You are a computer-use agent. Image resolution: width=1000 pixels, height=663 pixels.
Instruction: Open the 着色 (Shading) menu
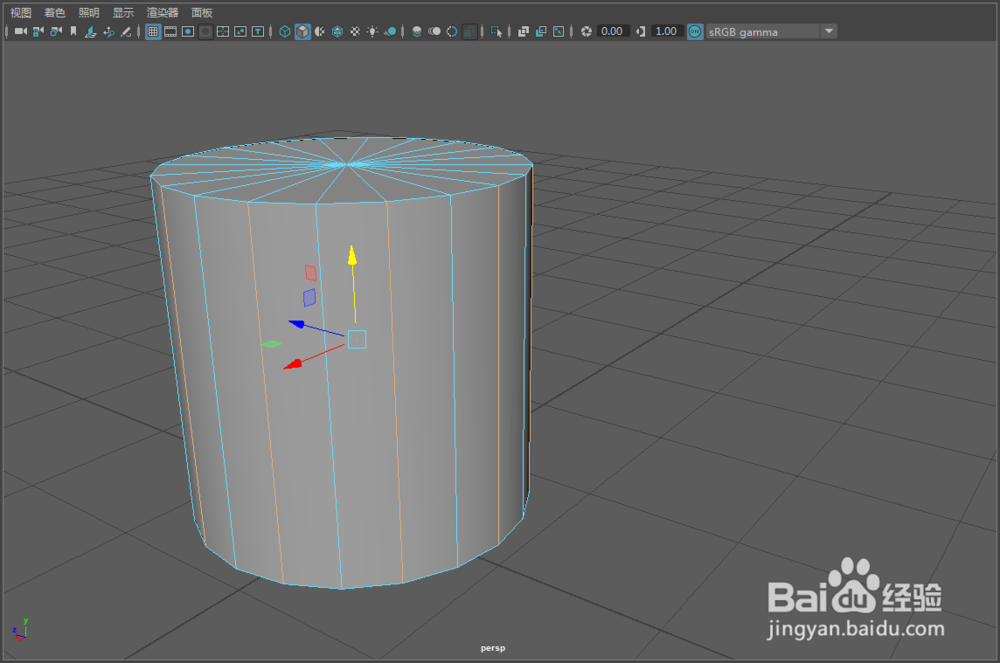point(55,13)
